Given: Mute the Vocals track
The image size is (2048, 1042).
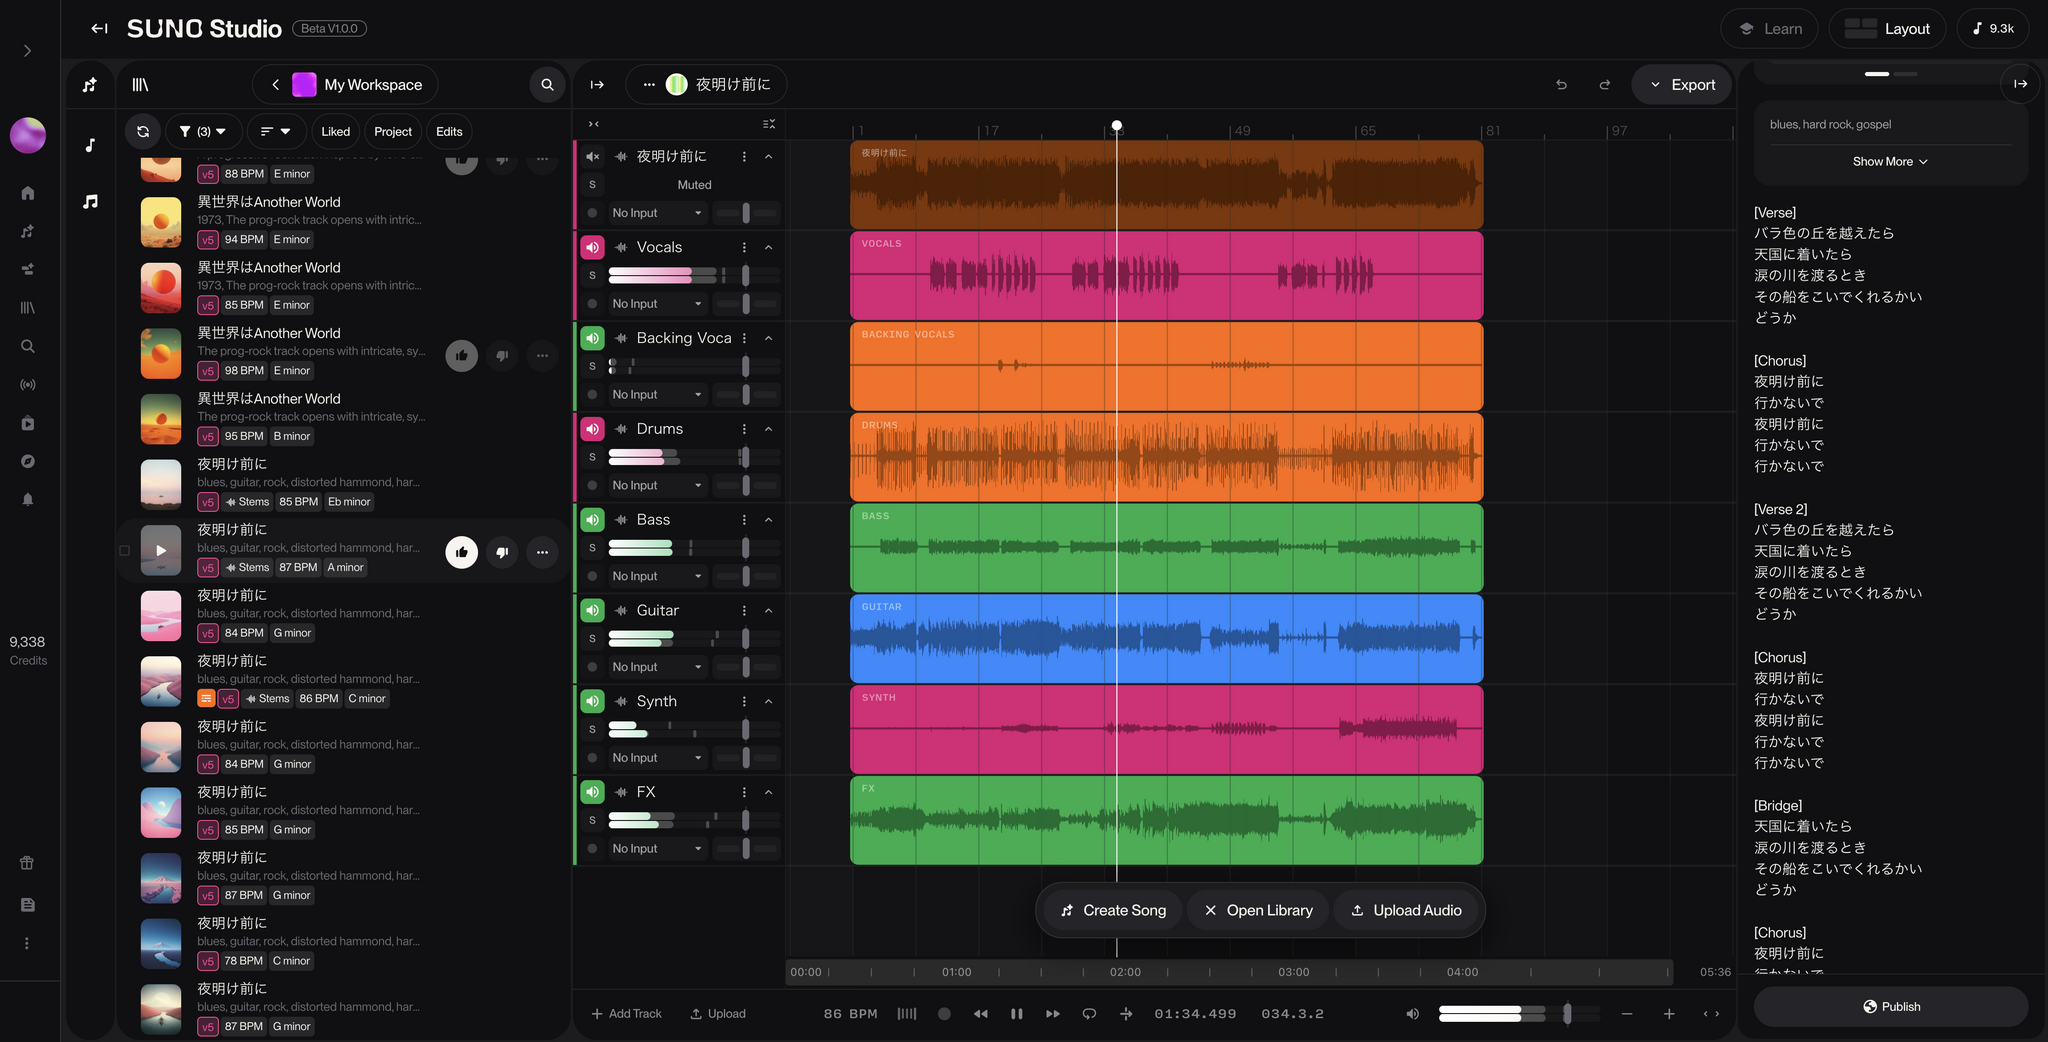Looking at the screenshot, I should 593,247.
